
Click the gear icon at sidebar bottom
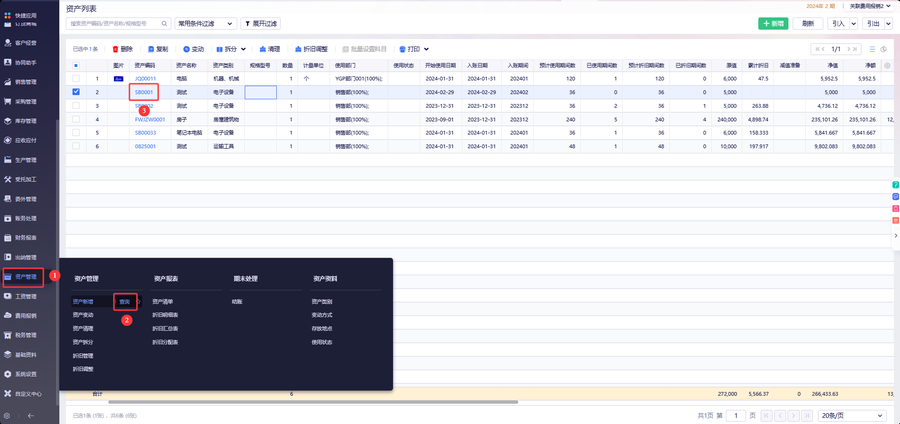[7, 415]
